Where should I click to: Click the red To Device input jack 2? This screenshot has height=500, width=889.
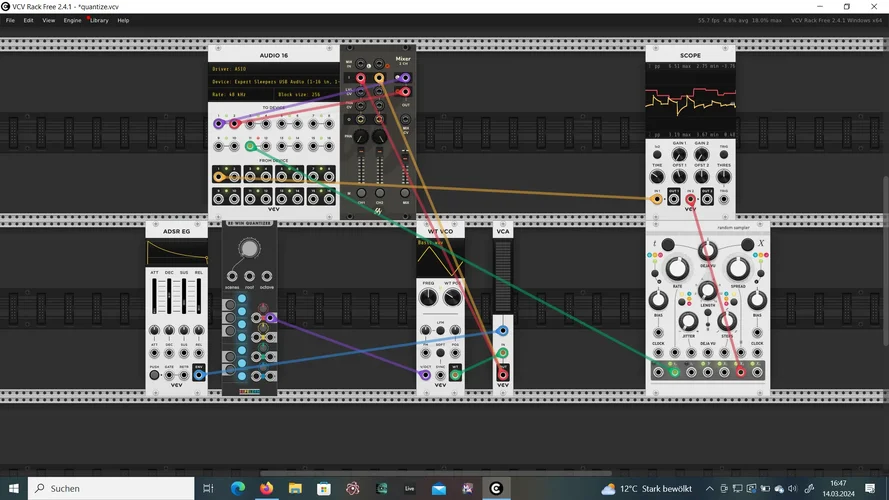(234, 124)
